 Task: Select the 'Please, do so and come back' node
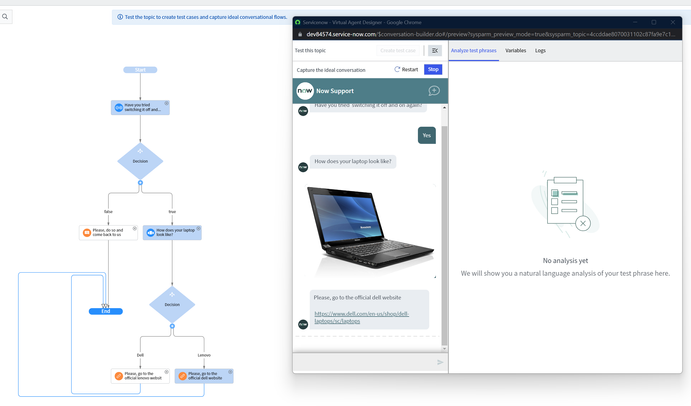[108, 233]
